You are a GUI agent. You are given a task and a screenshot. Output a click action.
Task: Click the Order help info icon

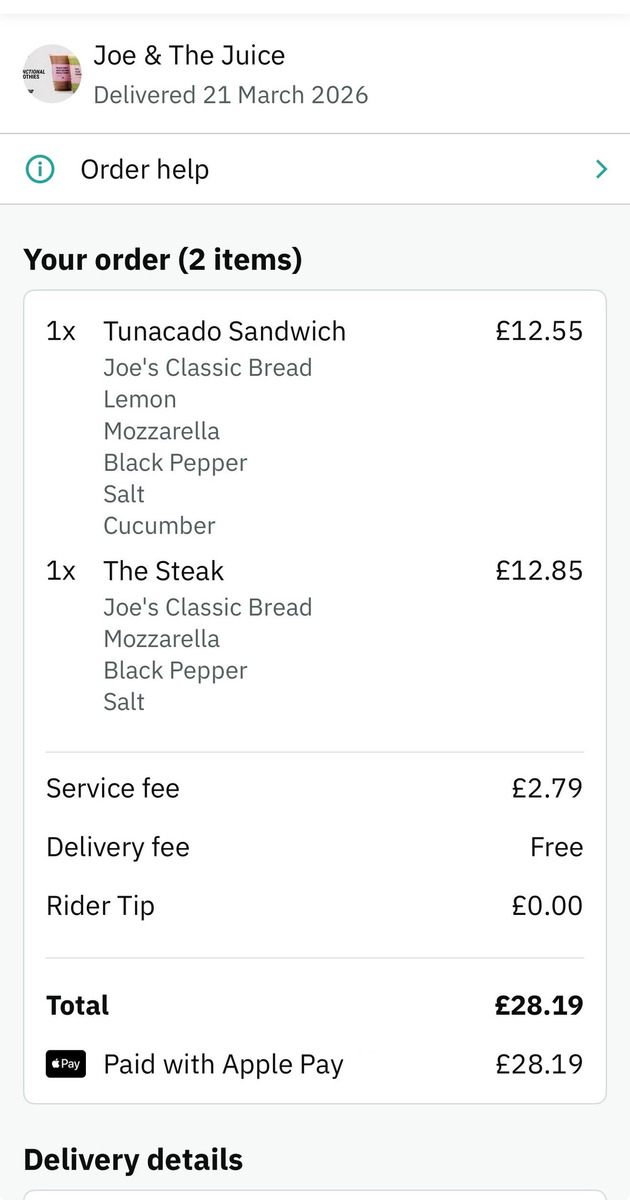point(39,169)
